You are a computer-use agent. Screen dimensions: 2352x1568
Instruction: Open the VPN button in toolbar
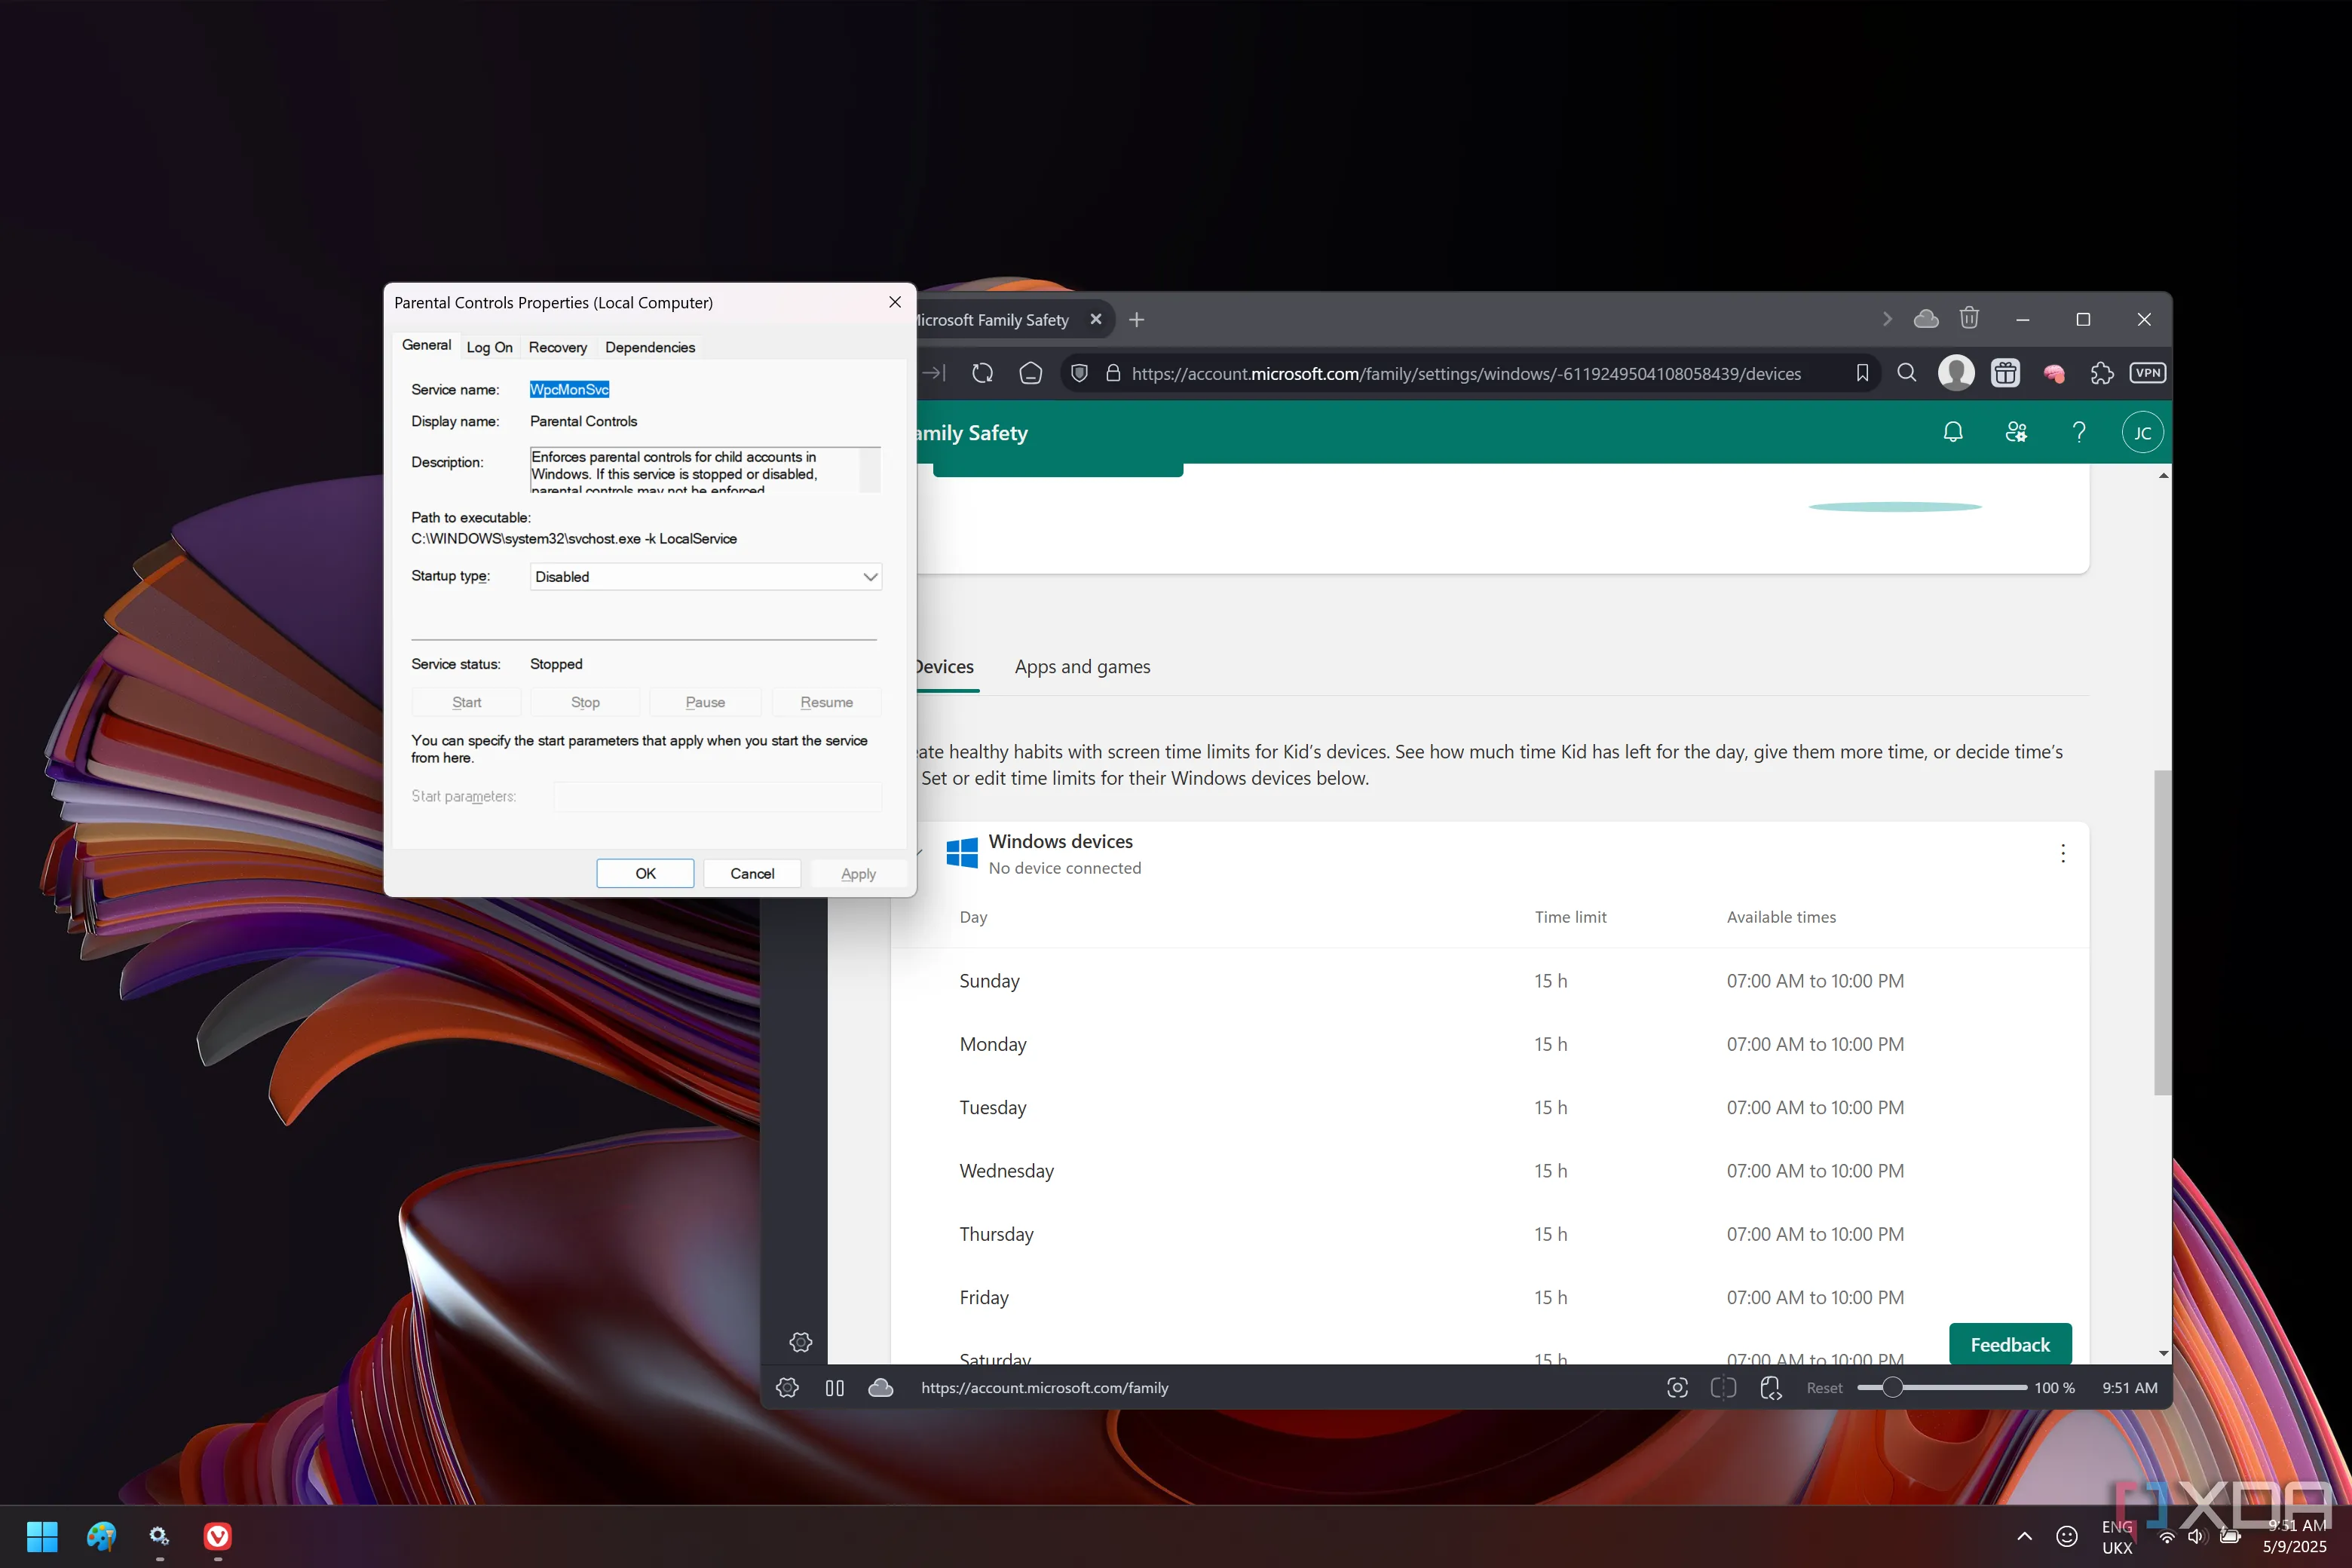(x=2147, y=373)
